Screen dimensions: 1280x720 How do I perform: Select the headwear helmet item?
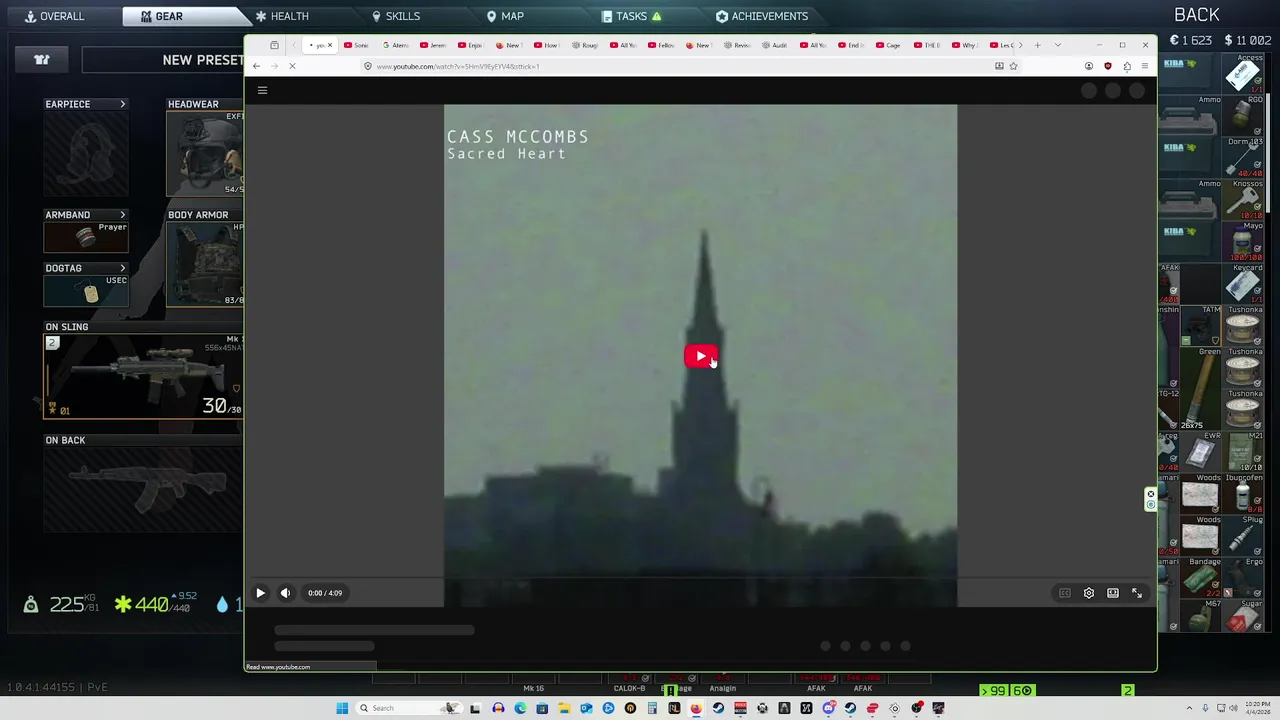(x=205, y=153)
